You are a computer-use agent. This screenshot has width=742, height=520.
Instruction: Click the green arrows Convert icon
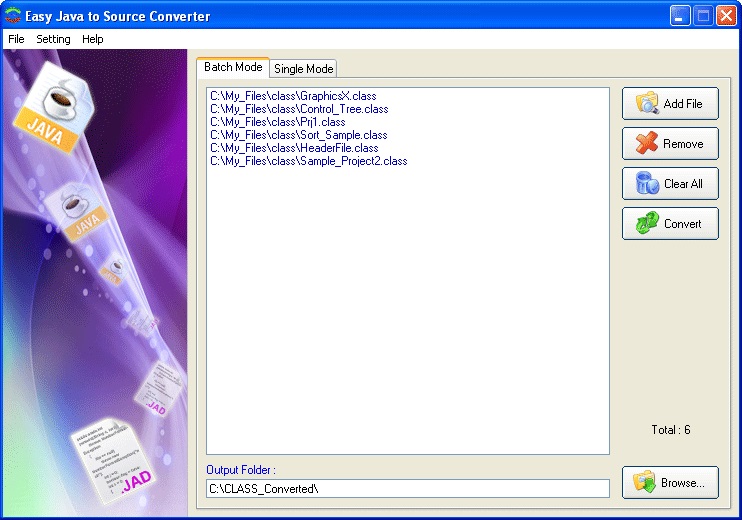(x=647, y=223)
